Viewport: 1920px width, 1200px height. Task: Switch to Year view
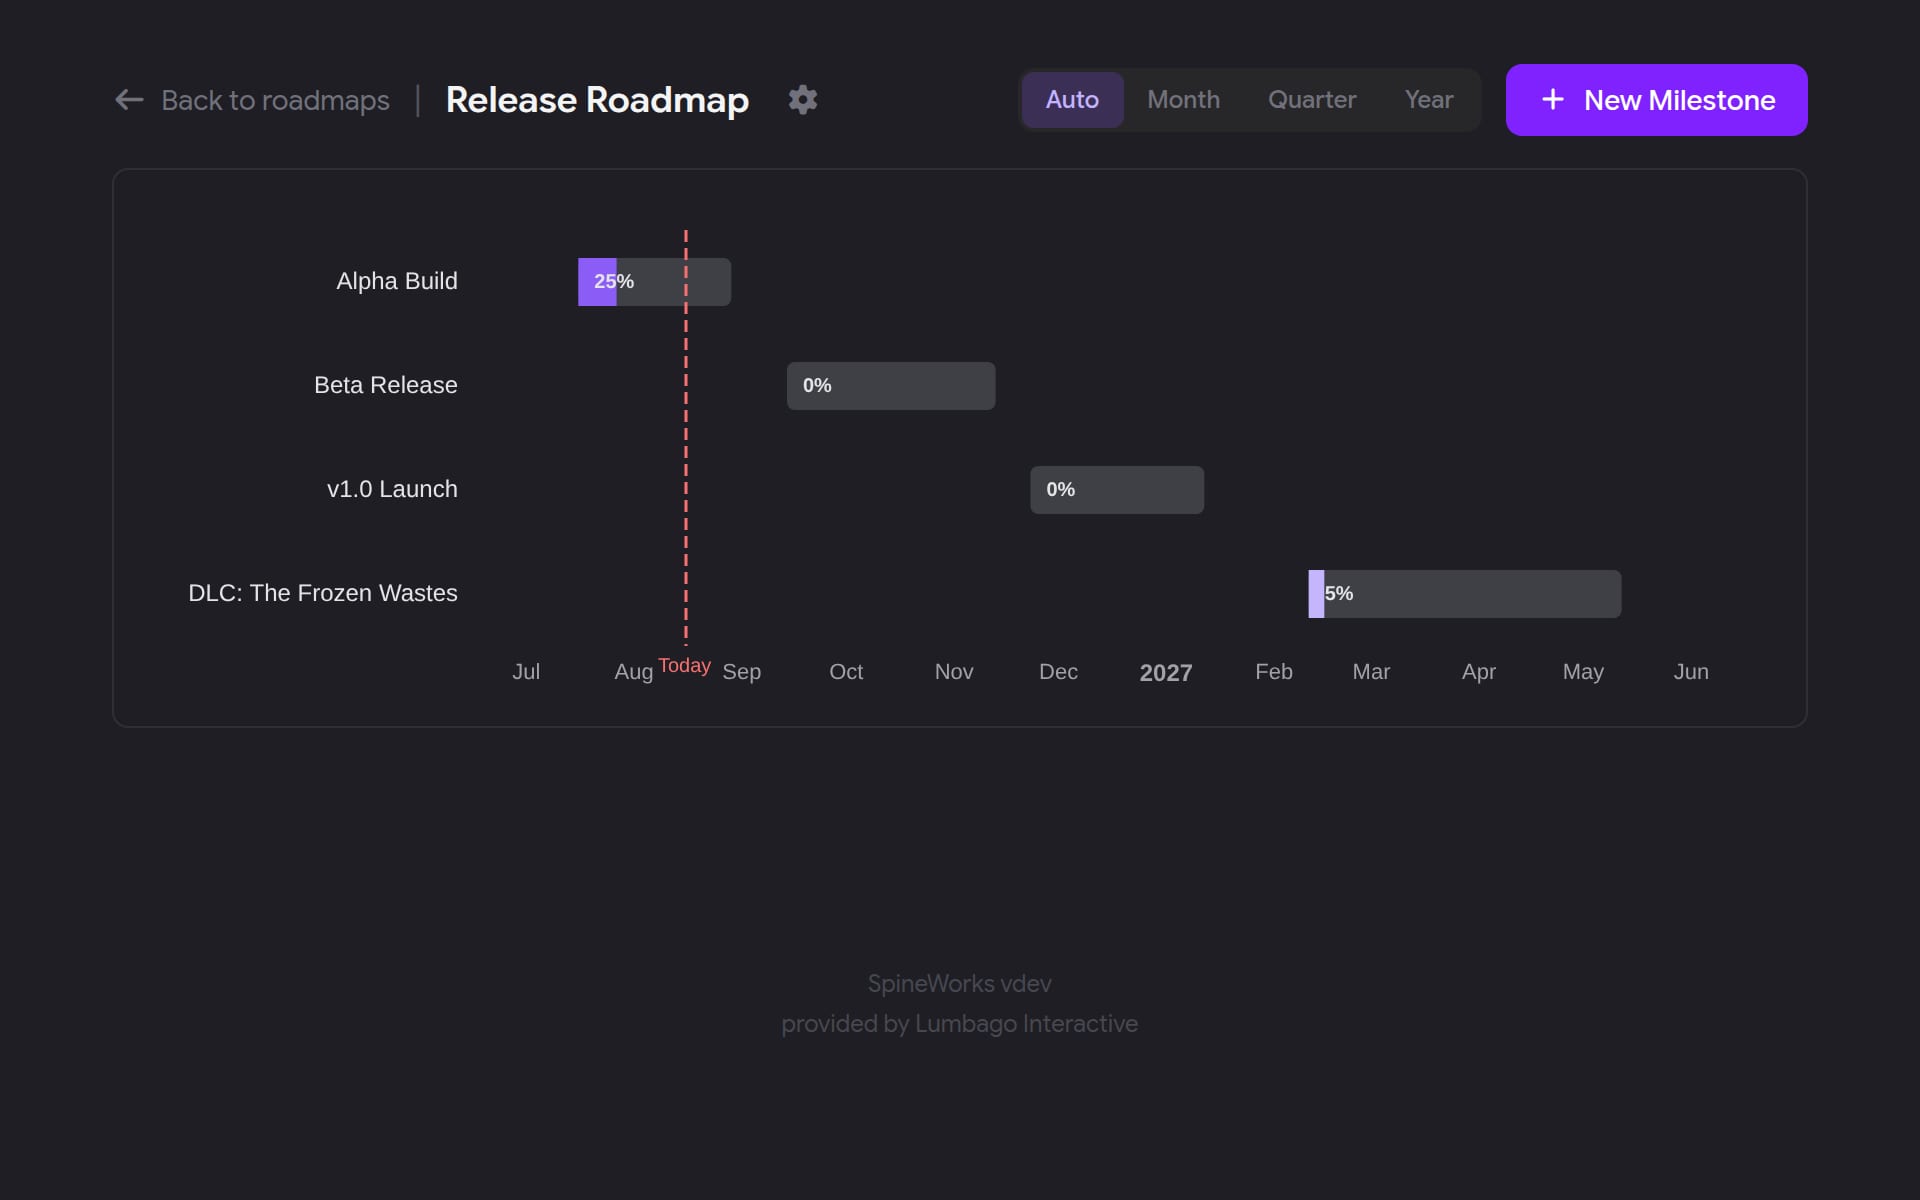click(x=1428, y=100)
